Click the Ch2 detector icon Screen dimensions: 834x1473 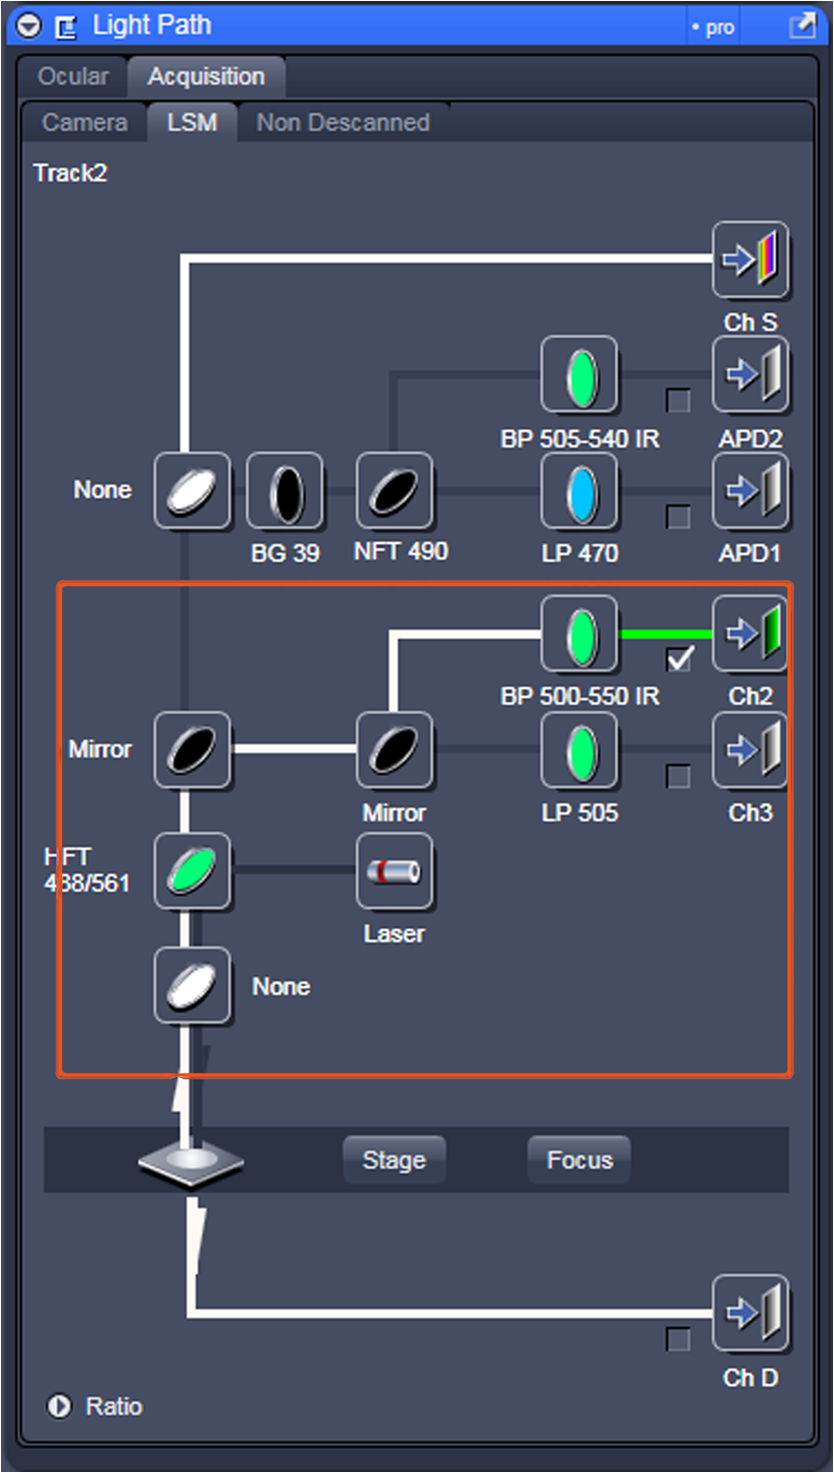coord(750,634)
